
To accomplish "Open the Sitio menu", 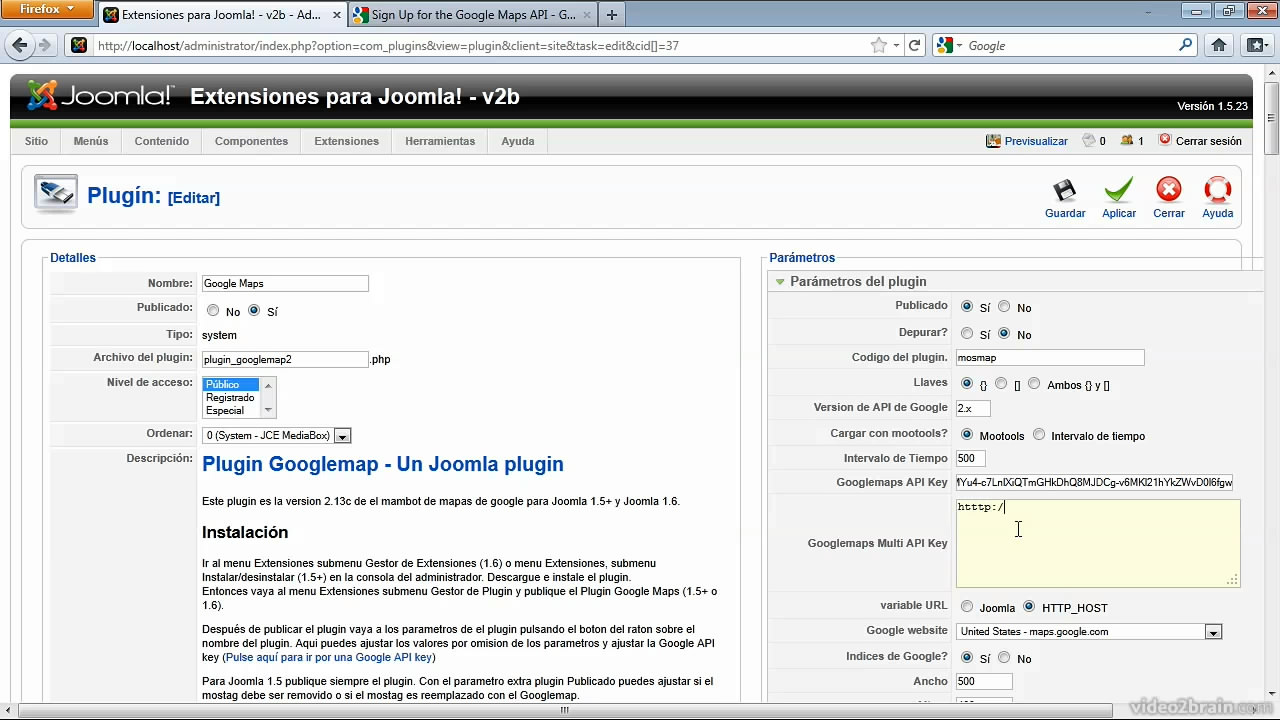I will click(x=36, y=141).
